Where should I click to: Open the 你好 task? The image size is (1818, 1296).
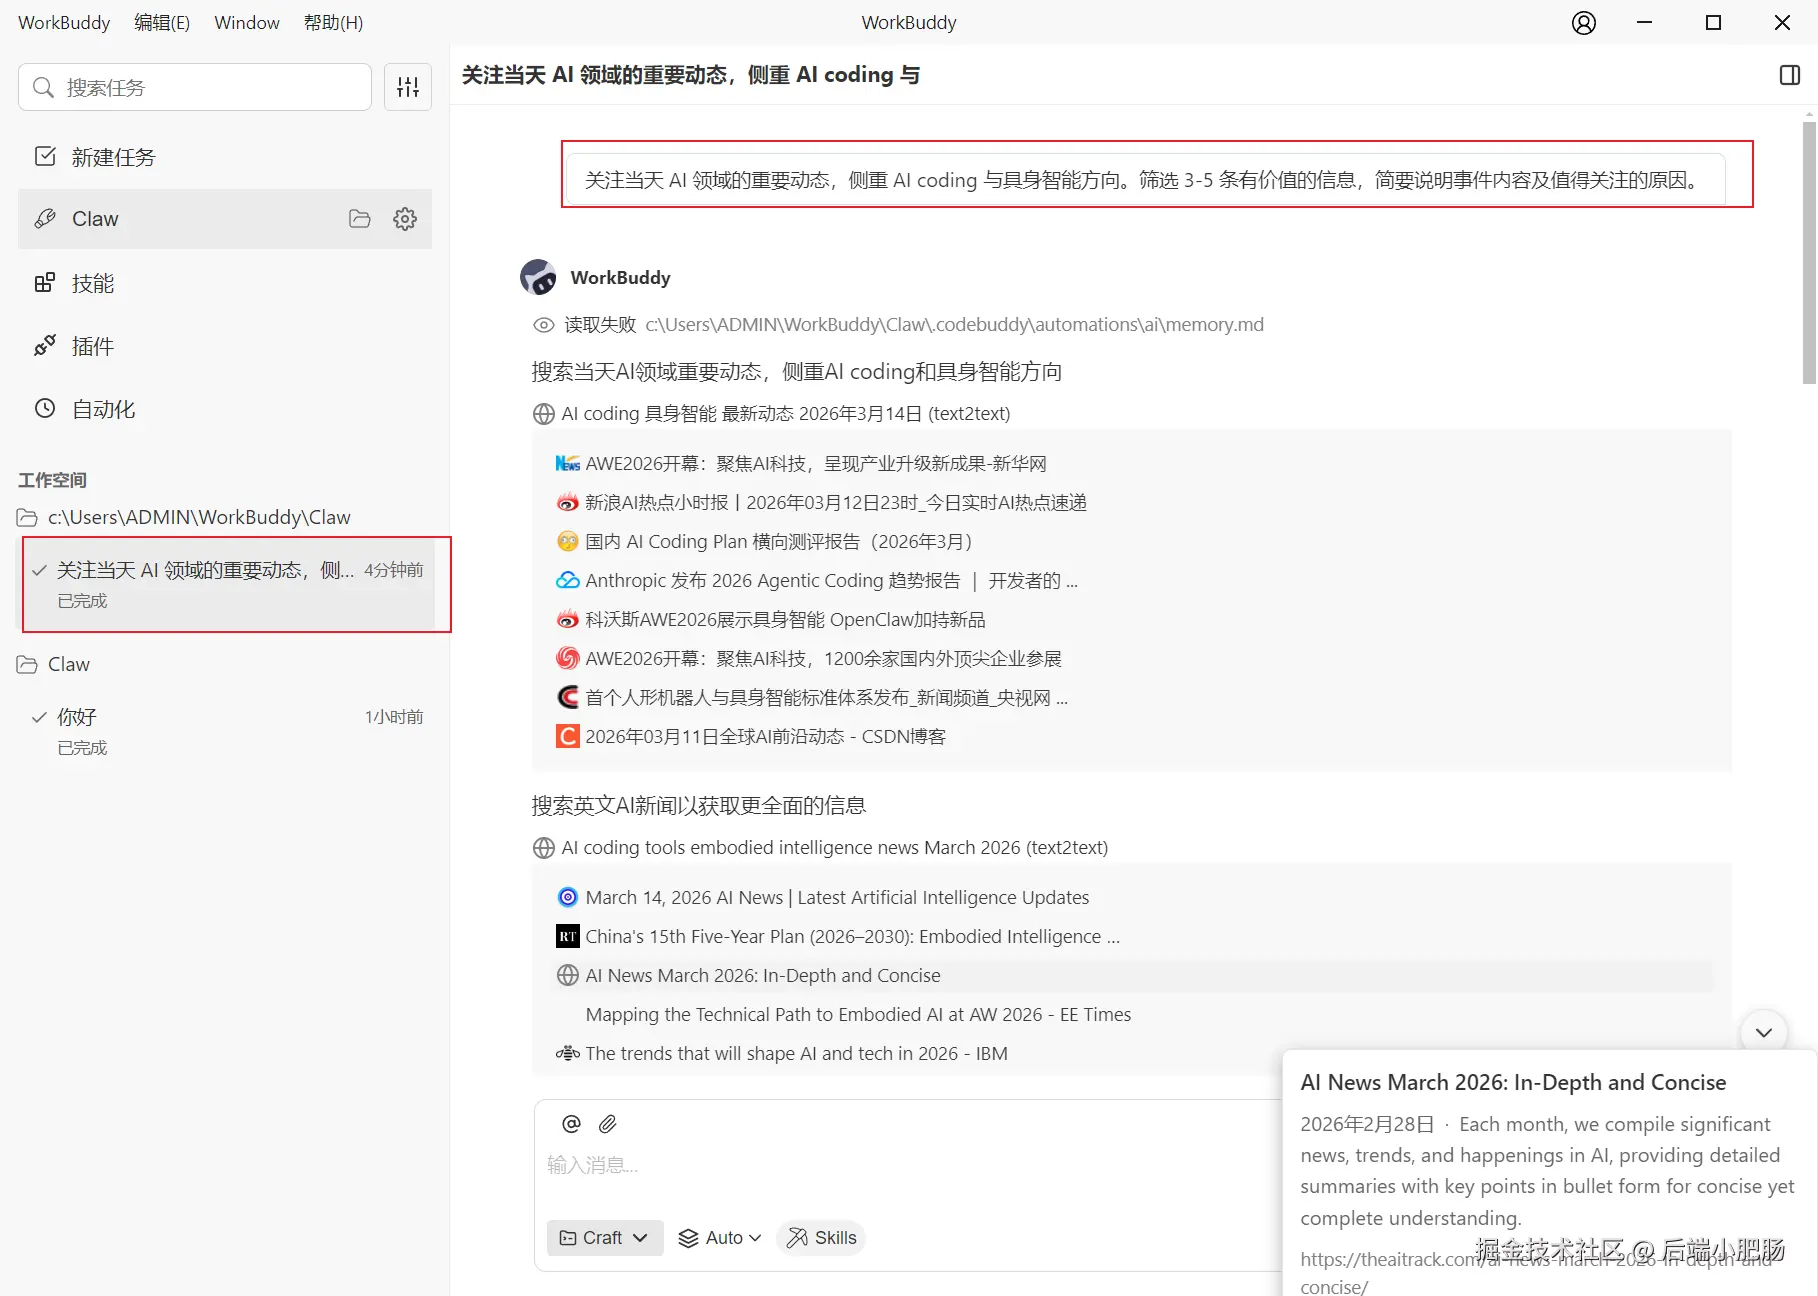tap(228, 731)
